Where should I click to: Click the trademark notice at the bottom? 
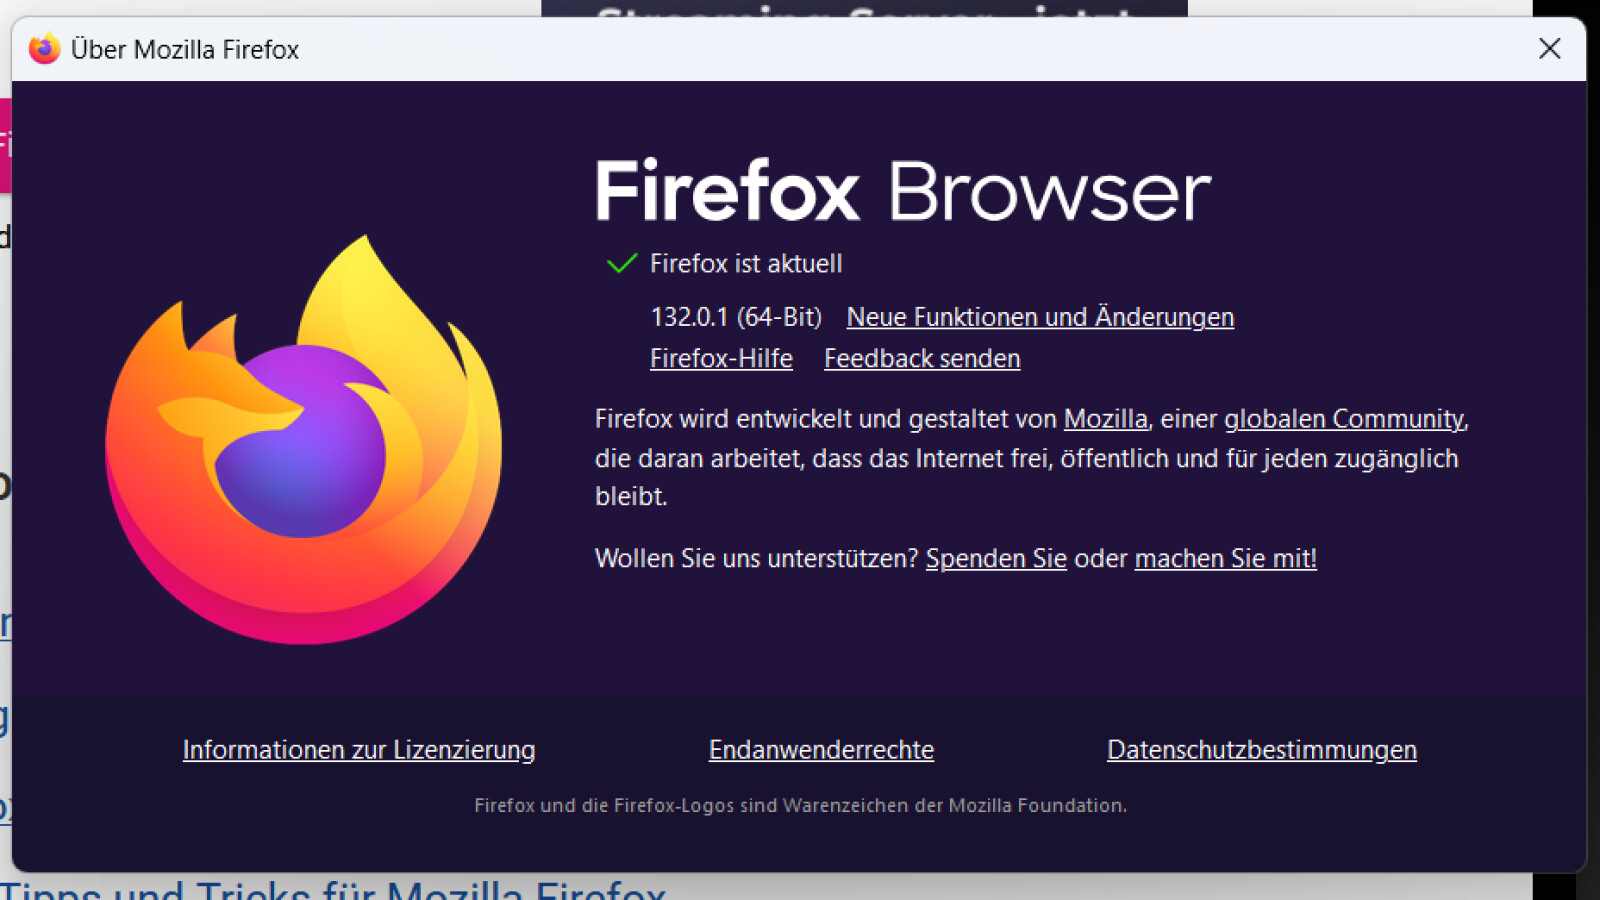click(x=800, y=805)
